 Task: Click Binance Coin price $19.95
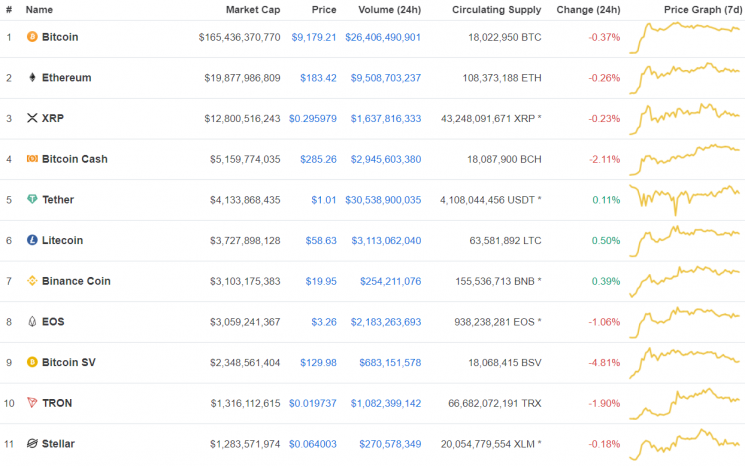(x=321, y=281)
